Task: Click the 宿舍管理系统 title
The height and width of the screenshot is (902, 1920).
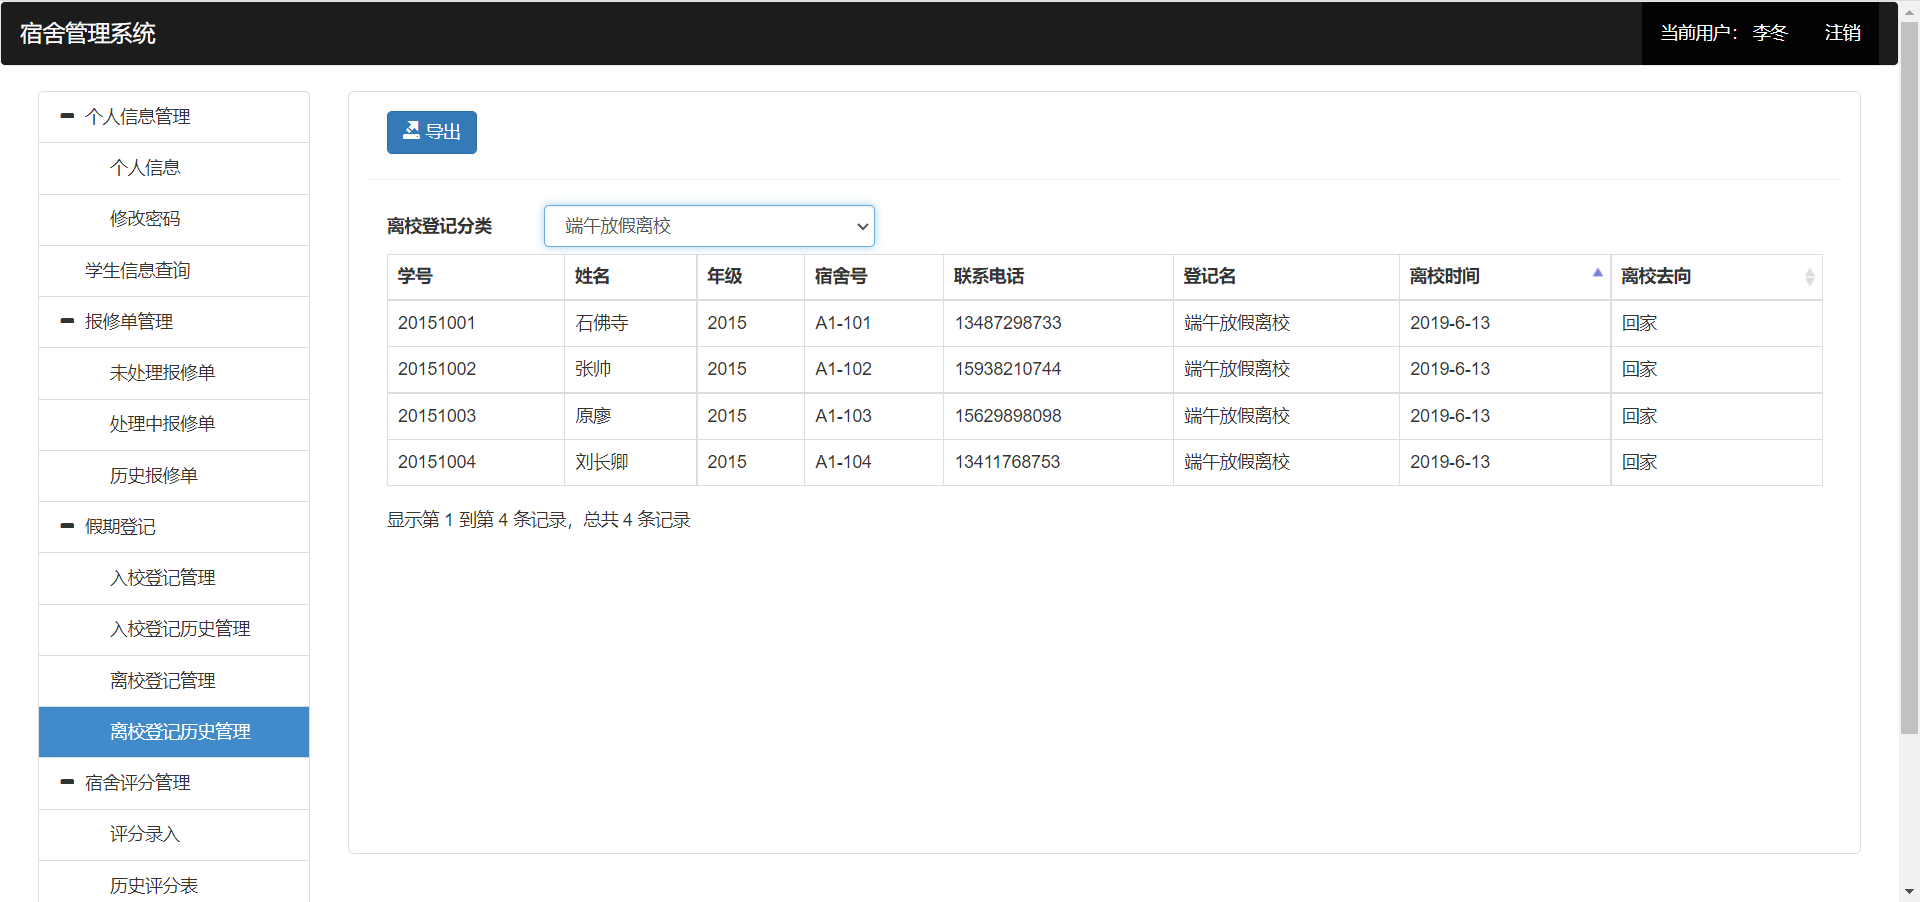Action: click(88, 33)
